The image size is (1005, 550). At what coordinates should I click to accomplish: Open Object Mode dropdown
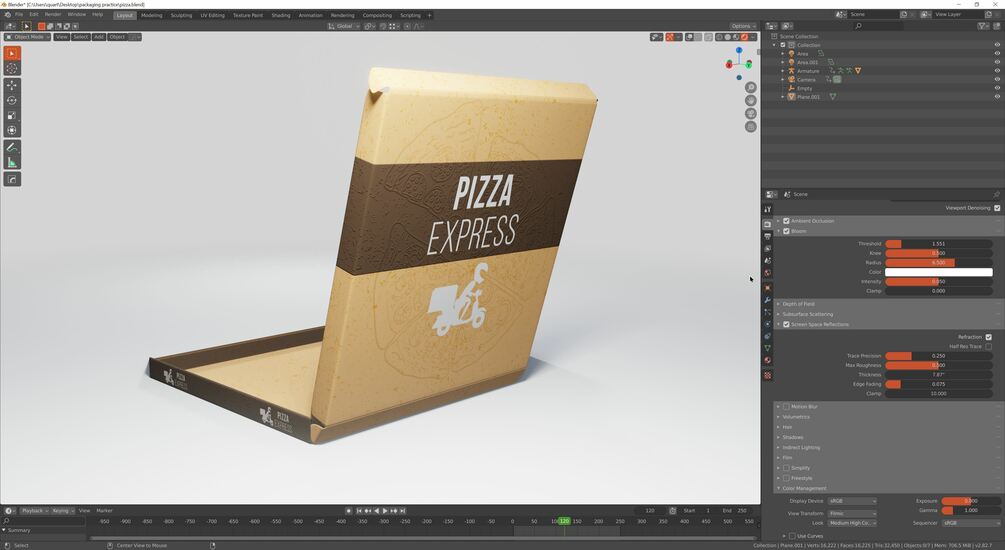click(x=28, y=37)
